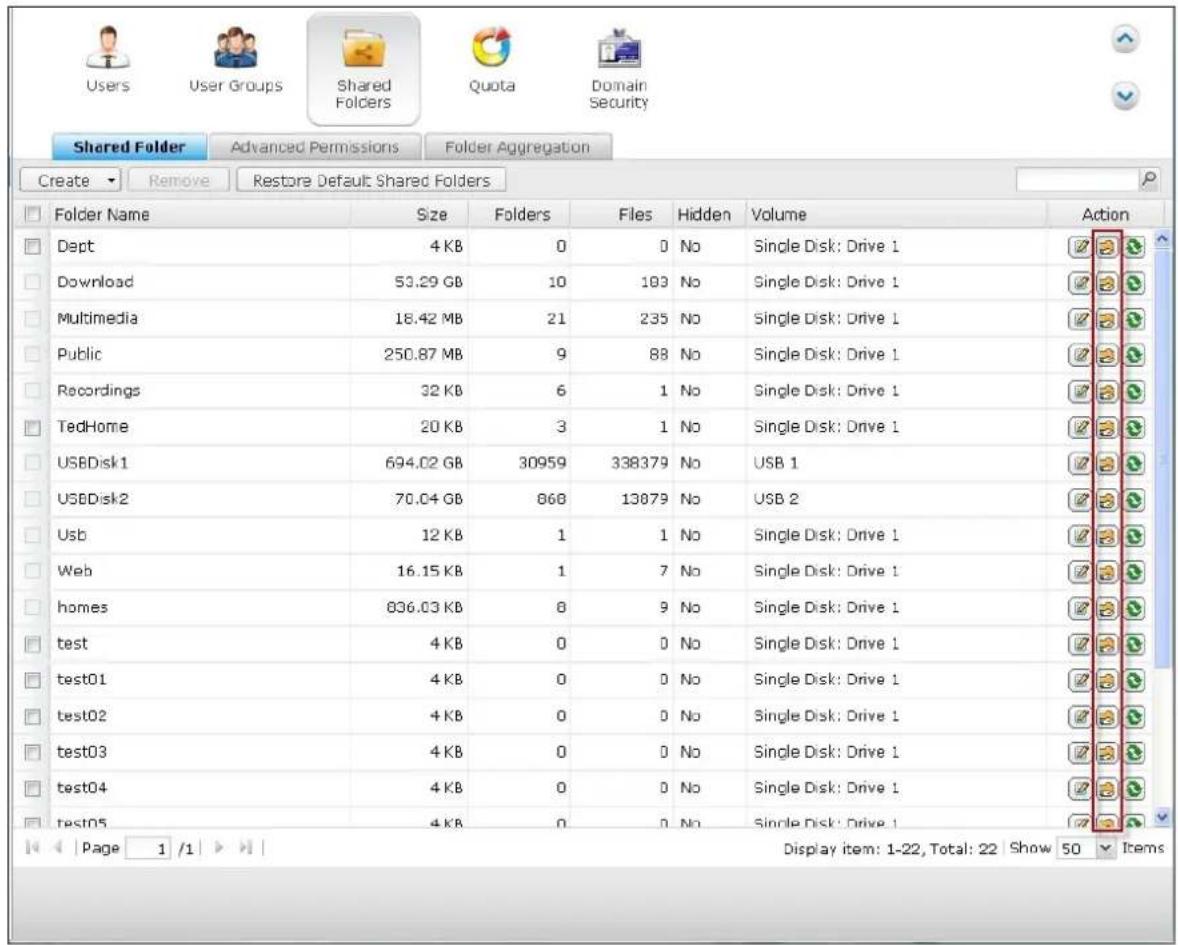Viewport: 1178px width, 945px height.
Task: Select the Multimedia folder name
Action: pyautogui.click(x=98, y=319)
